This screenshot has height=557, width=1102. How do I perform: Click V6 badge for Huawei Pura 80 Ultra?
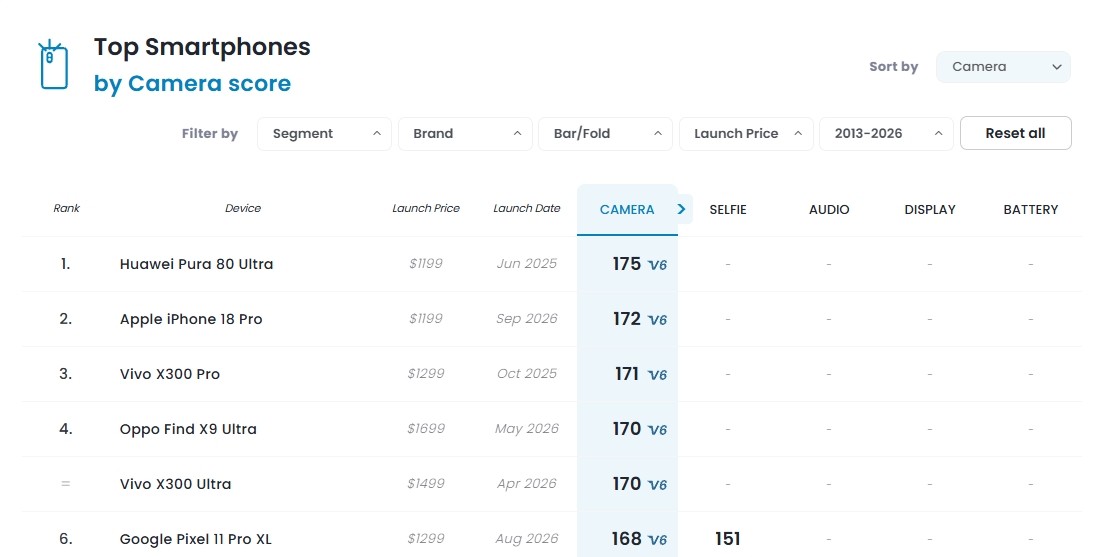coord(658,265)
